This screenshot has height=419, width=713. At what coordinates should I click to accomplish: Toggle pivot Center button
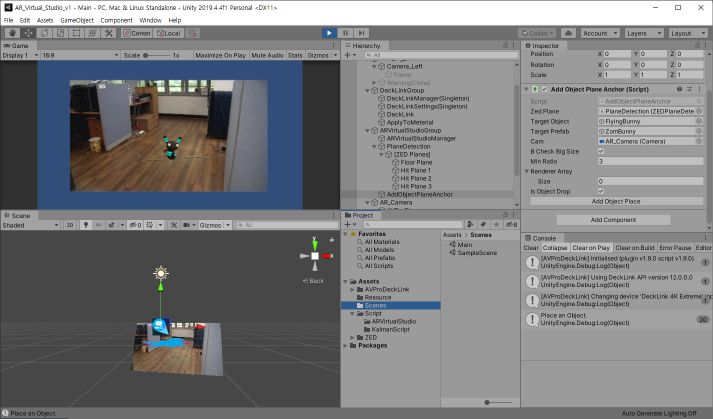coord(136,33)
